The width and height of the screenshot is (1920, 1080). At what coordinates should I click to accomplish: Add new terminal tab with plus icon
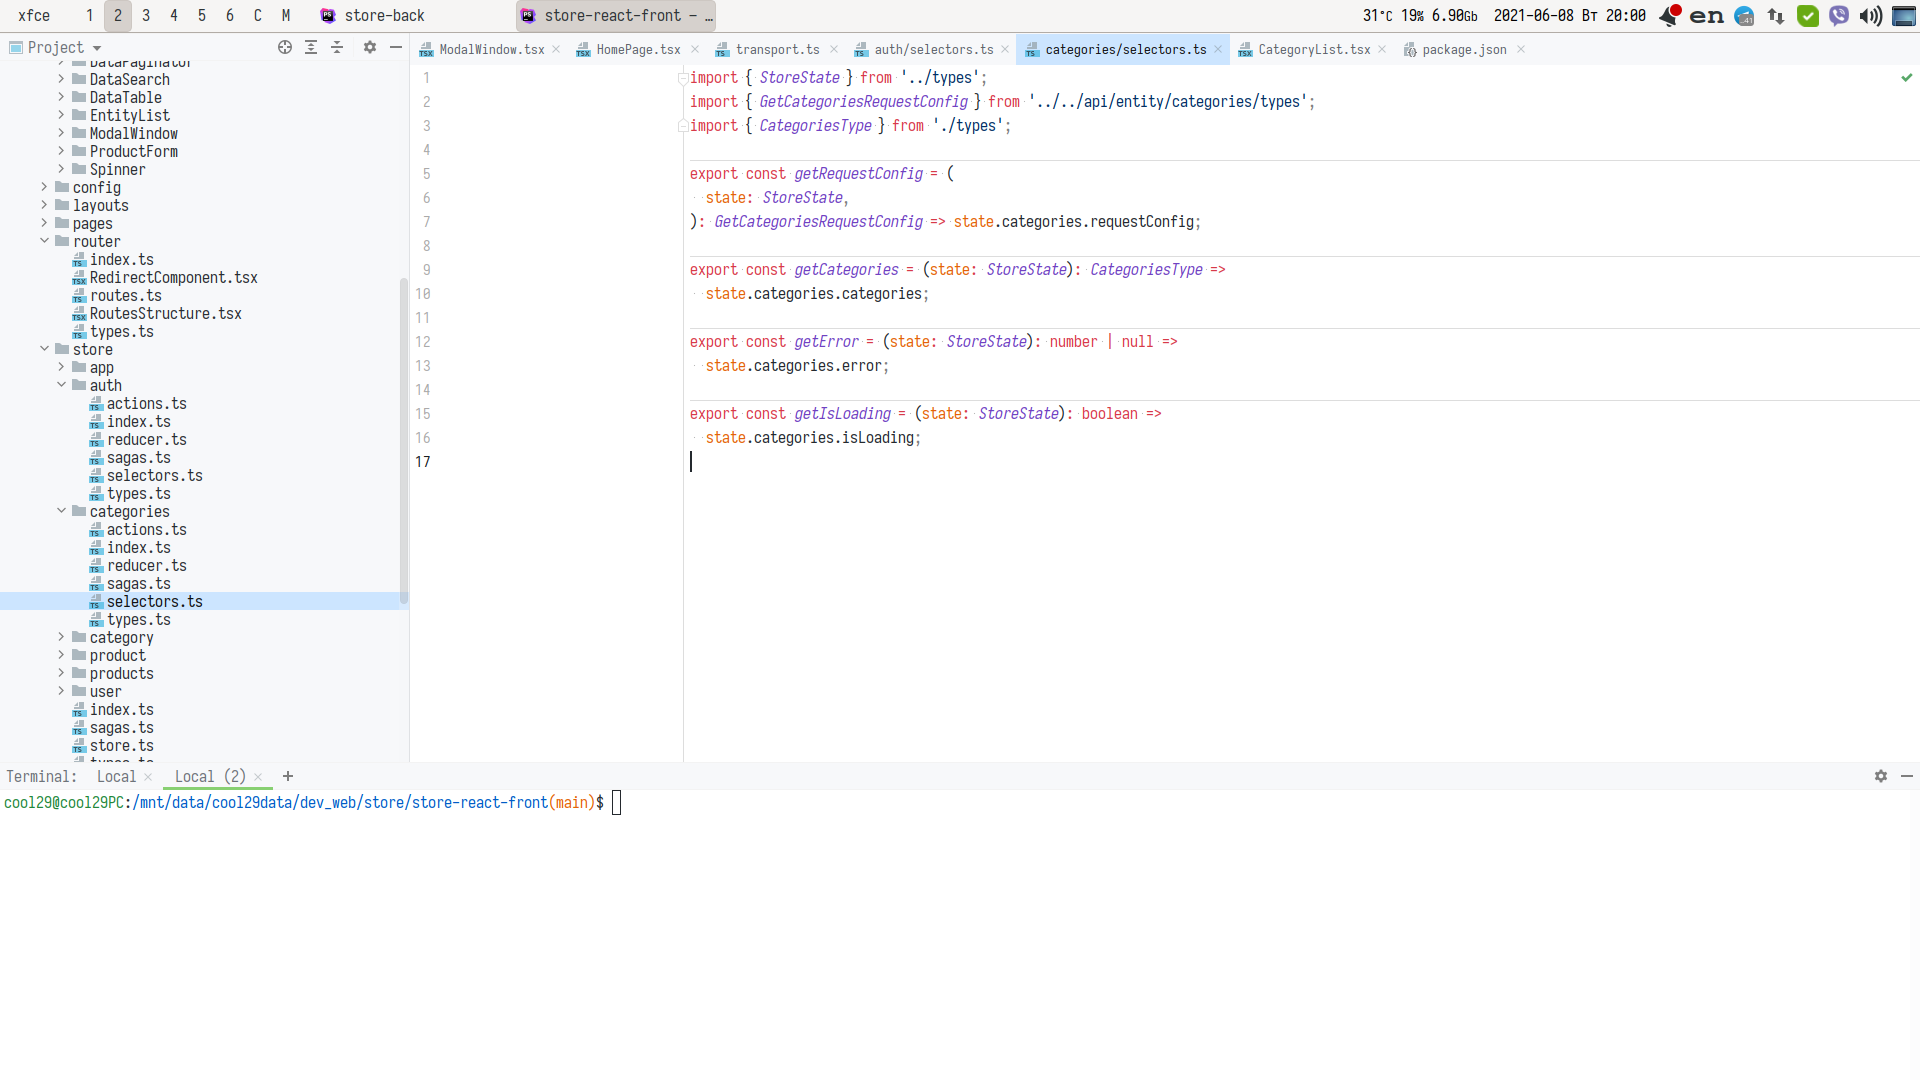pos(288,776)
